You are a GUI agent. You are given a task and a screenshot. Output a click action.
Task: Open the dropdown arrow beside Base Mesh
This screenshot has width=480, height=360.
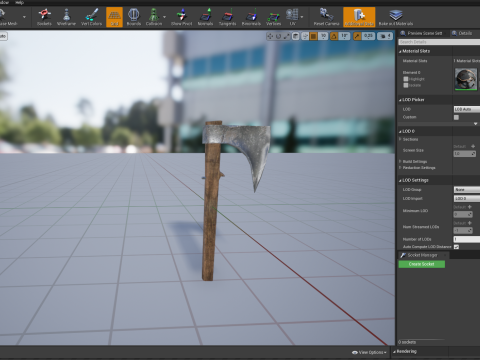[x=24, y=17]
